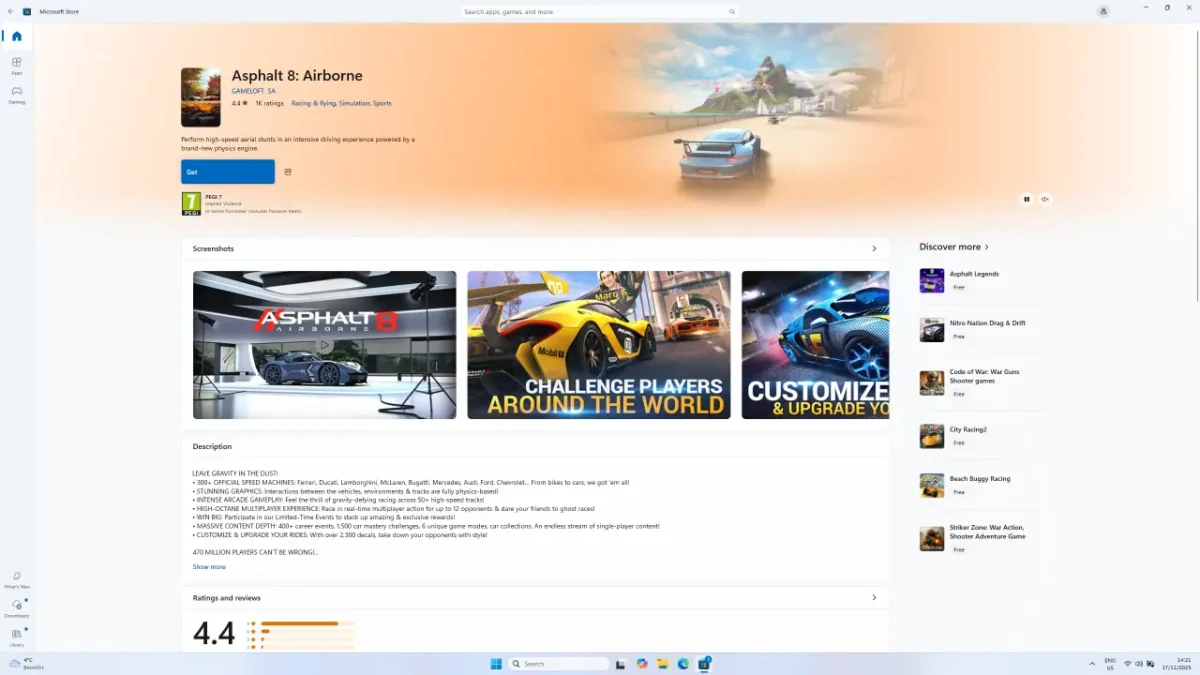1200x675 pixels.
Task: Click the share icon next to Get
Action: (288, 172)
